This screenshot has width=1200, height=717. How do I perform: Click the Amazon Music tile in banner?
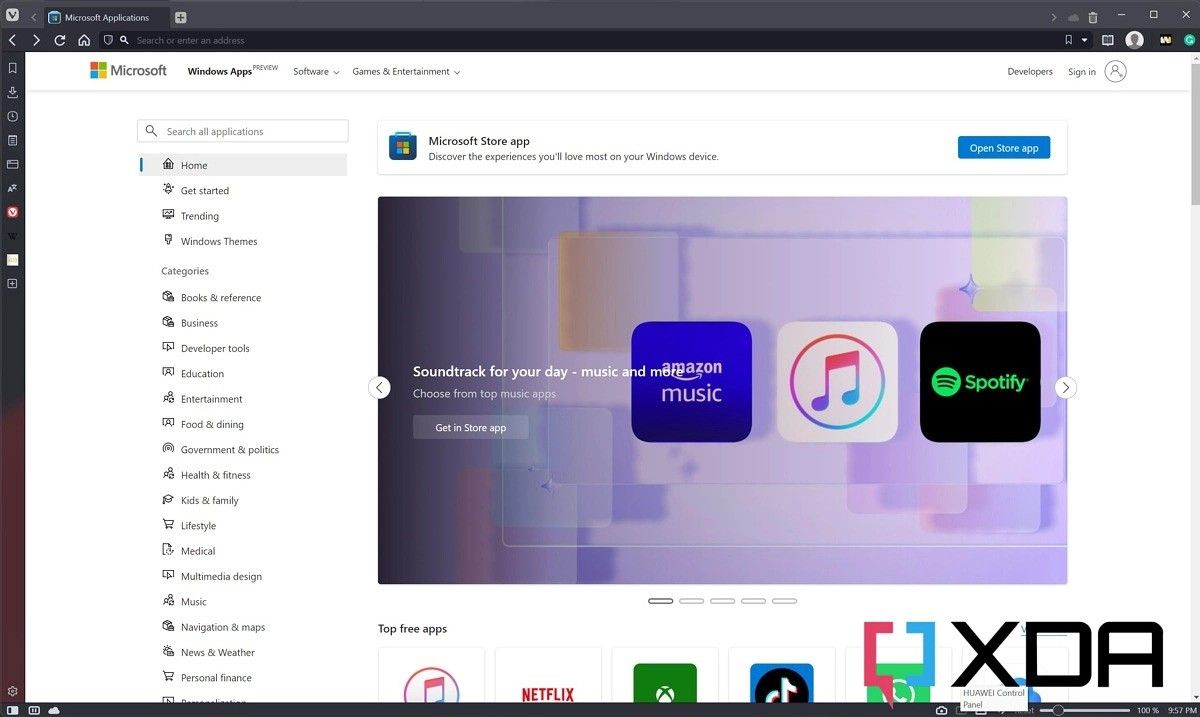(x=691, y=381)
